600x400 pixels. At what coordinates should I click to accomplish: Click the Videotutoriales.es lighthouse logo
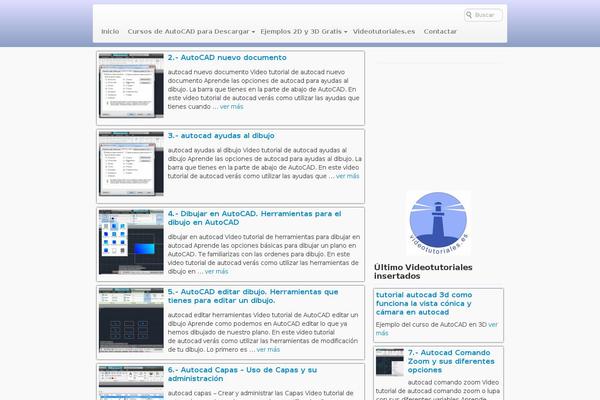(438, 223)
